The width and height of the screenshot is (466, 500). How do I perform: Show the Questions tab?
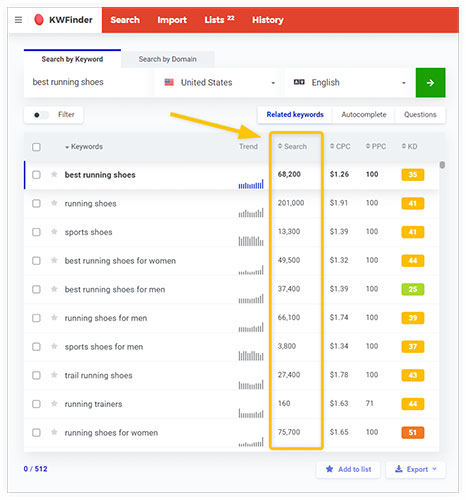[x=420, y=115]
